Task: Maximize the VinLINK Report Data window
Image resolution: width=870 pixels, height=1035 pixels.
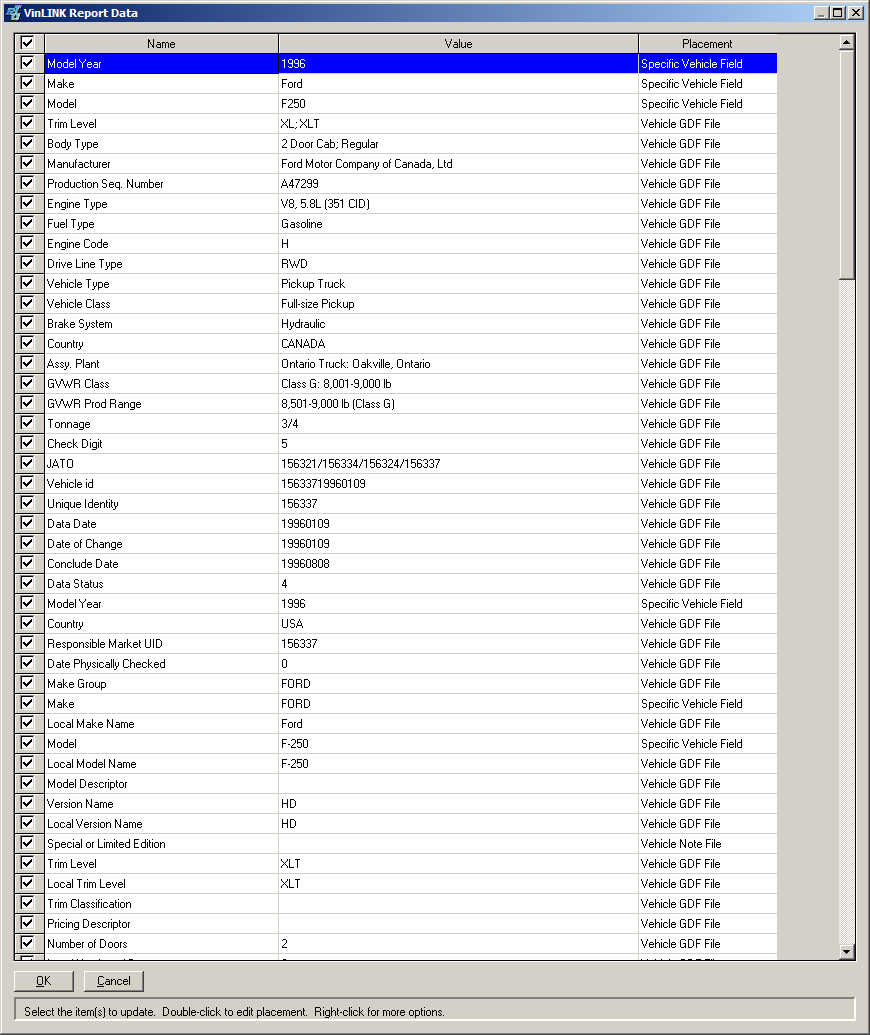Action: [838, 13]
